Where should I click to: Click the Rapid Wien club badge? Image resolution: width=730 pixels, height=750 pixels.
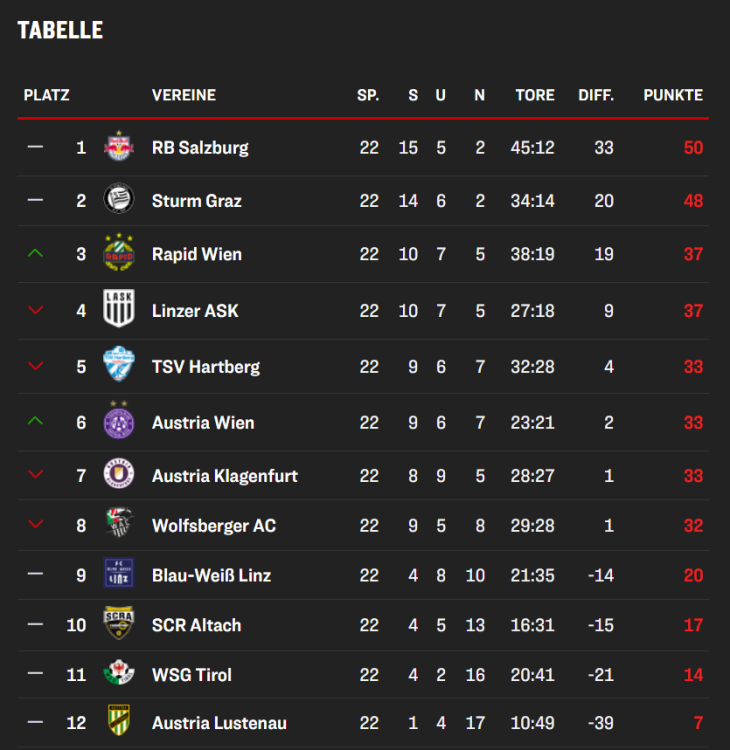click(119, 253)
